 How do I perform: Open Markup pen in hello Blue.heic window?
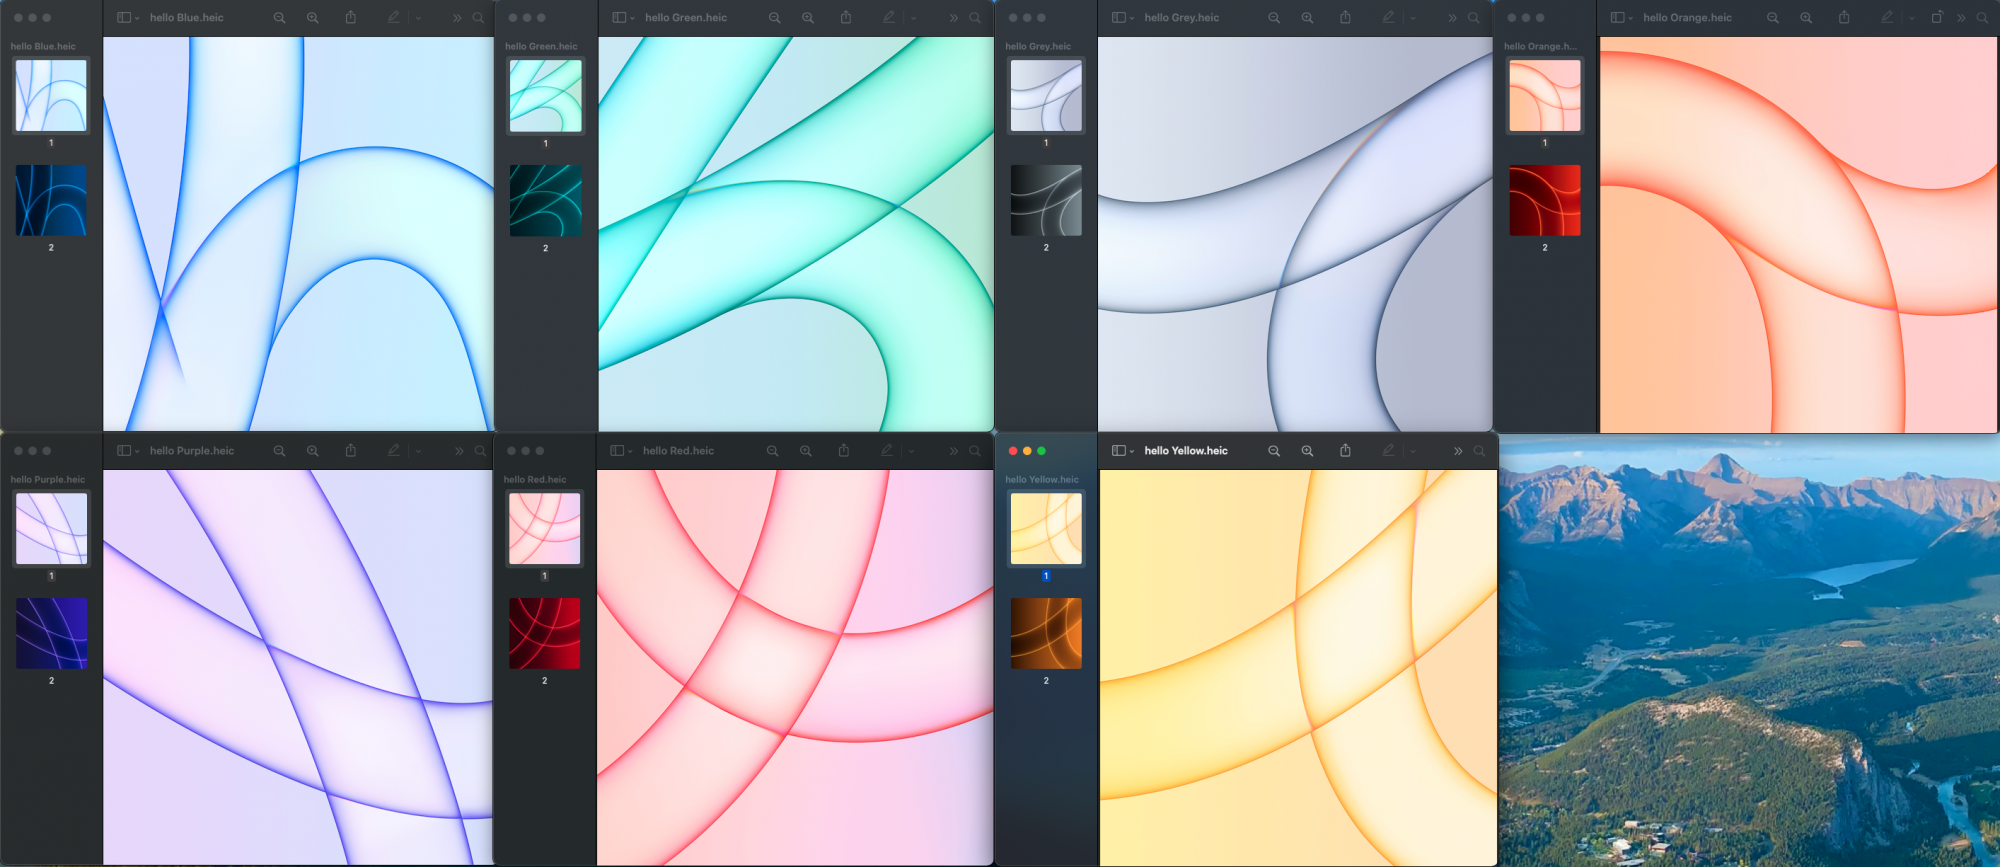pyautogui.click(x=393, y=17)
